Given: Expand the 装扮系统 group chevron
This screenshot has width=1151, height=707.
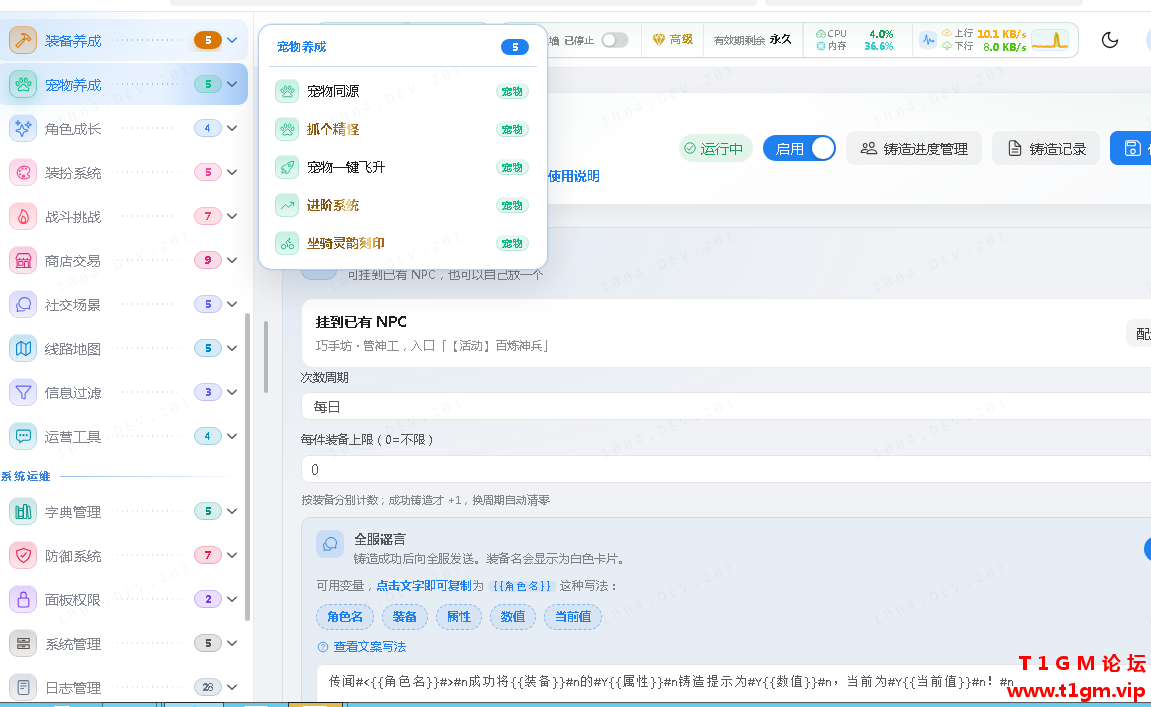Looking at the screenshot, I should click(232, 173).
